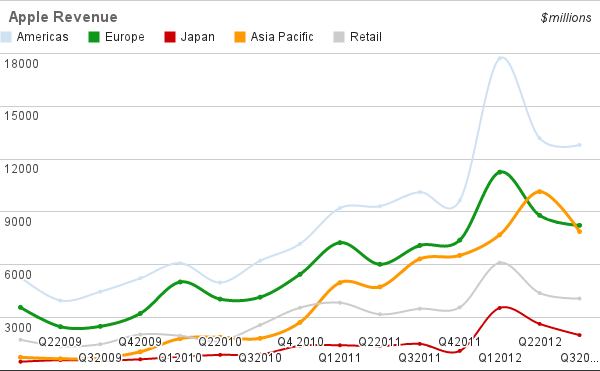
Task: Click the Q32009 x-axis label
Action: tap(100, 358)
